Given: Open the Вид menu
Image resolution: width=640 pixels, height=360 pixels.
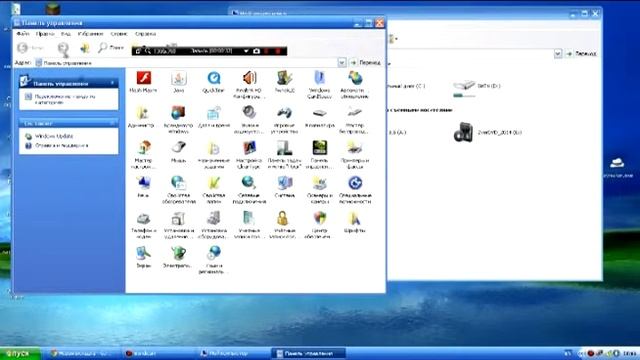Looking at the screenshot, I should click(x=66, y=34).
